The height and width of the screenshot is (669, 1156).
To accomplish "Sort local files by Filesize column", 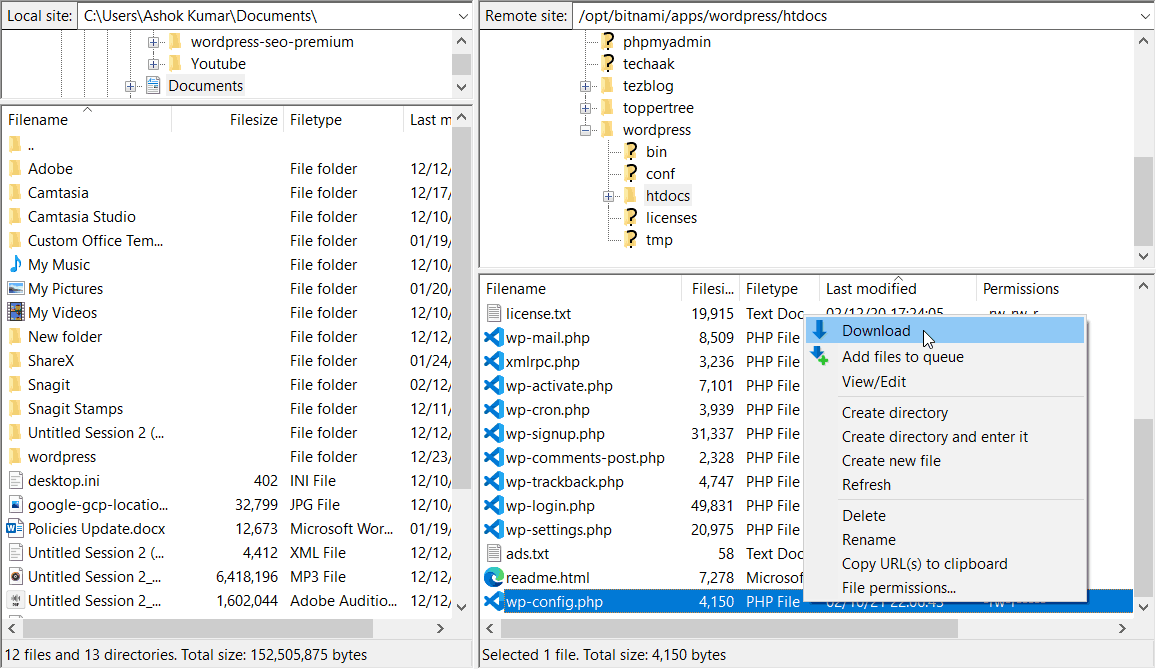I will click(x=227, y=119).
